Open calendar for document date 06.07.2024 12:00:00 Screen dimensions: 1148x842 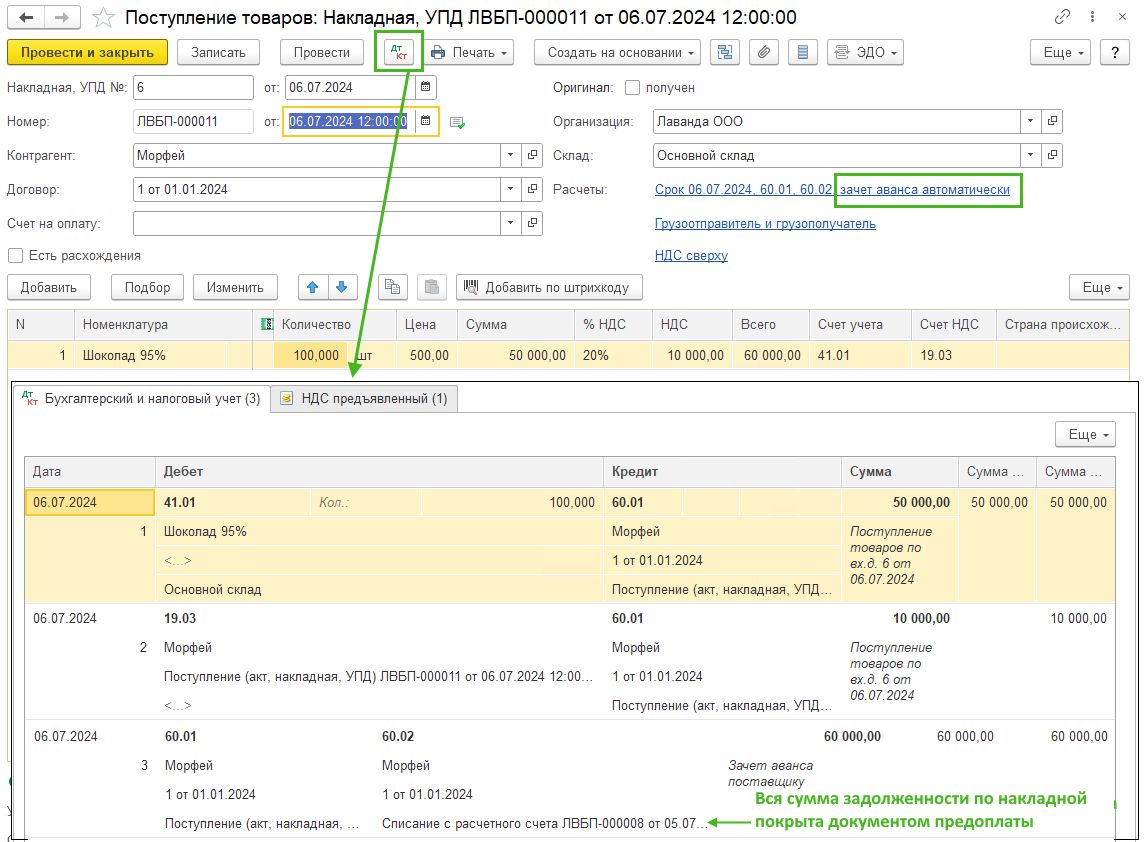pos(425,121)
